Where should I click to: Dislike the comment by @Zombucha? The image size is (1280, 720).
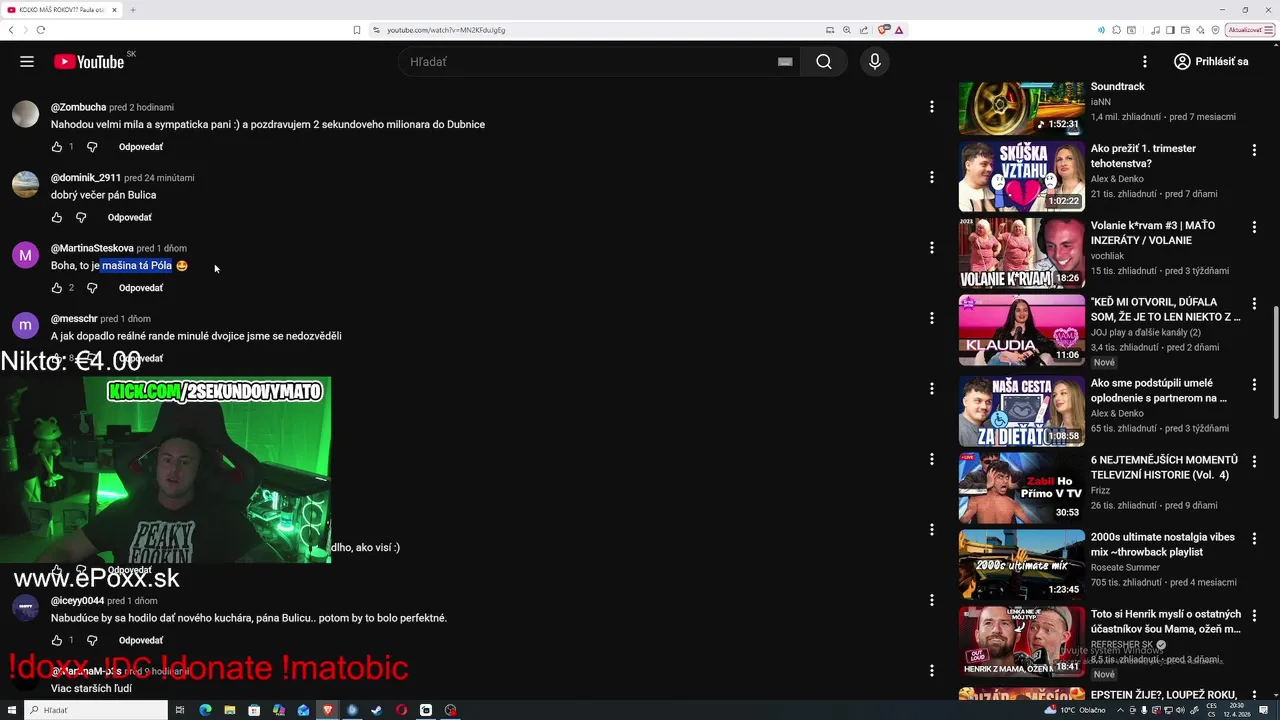(92, 147)
